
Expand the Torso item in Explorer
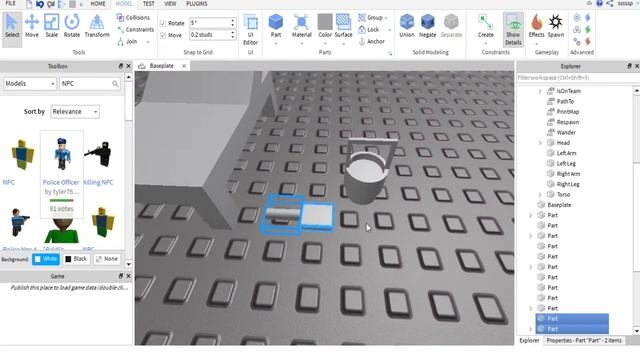[540, 195]
